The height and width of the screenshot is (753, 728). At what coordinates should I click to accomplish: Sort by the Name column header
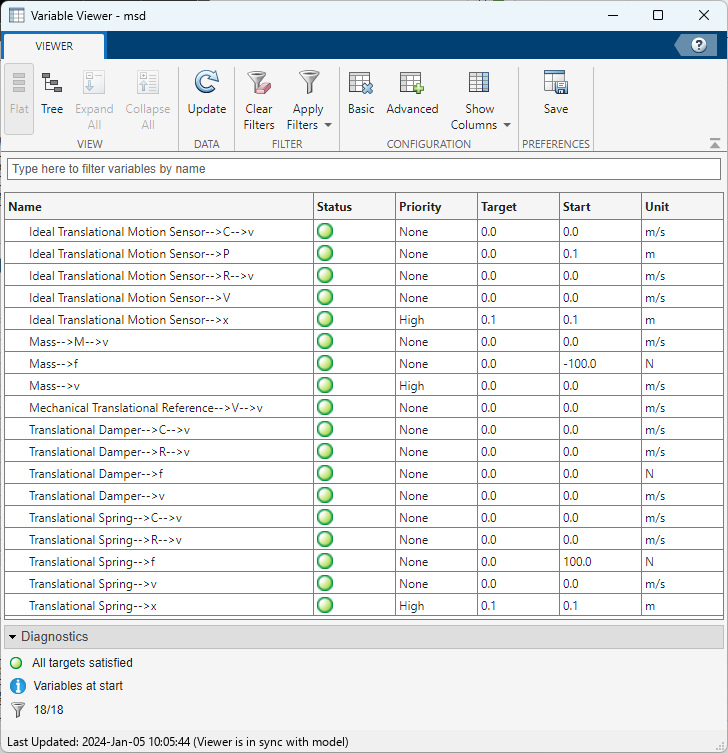pos(25,207)
